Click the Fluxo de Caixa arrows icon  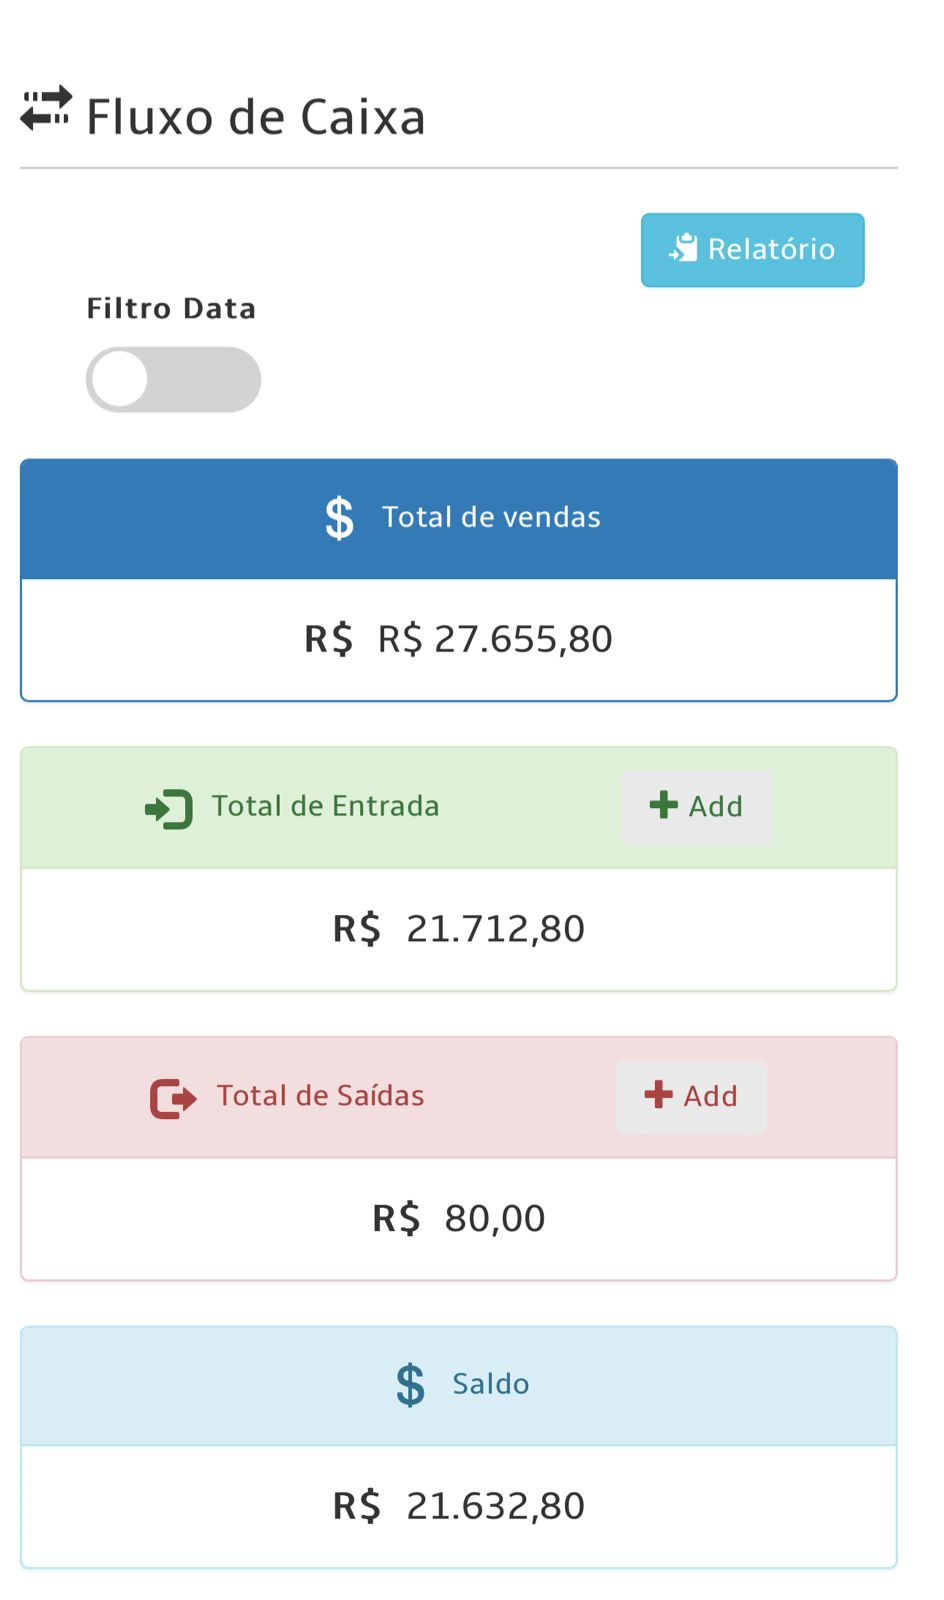click(46, 109)
